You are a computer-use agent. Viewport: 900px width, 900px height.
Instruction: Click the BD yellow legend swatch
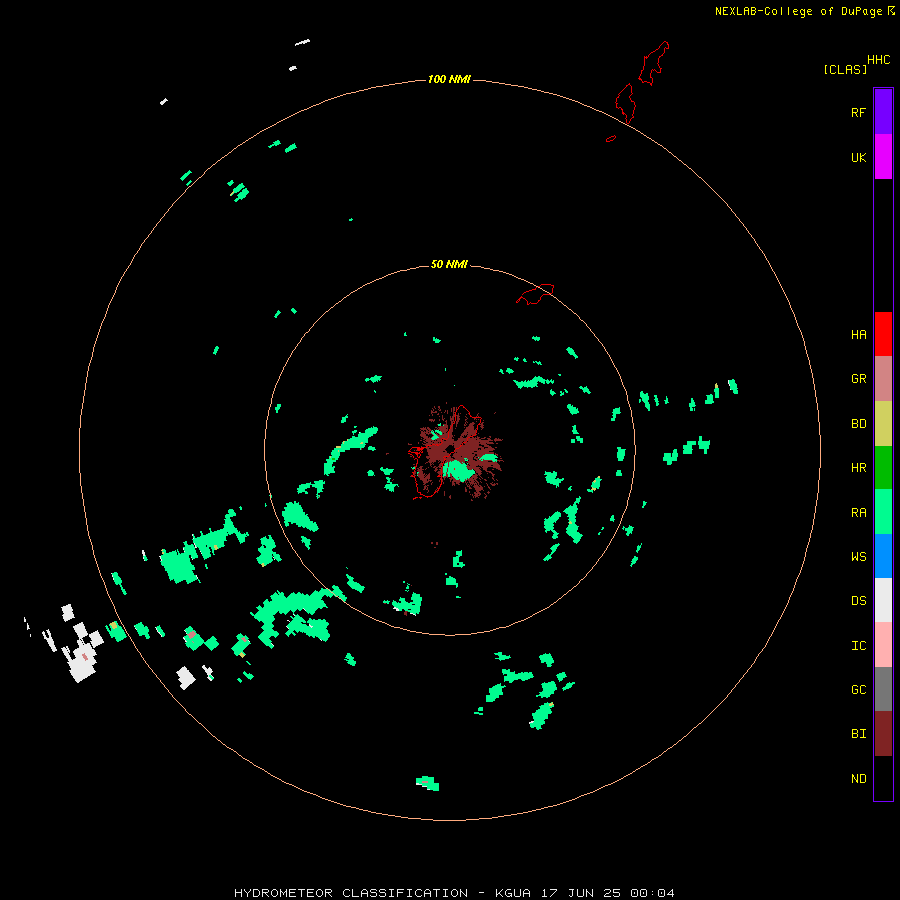[x=883, y=424]
